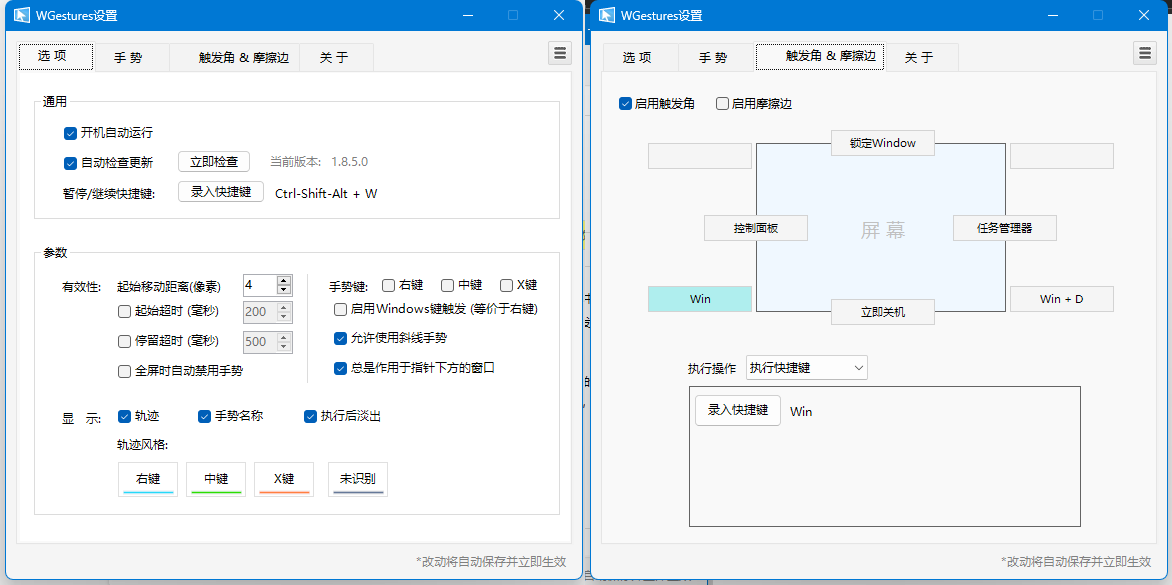Increase 起始移动距离 value with up arrow
The height and width of the screenshot is (585, 1172).
[284, 280]
